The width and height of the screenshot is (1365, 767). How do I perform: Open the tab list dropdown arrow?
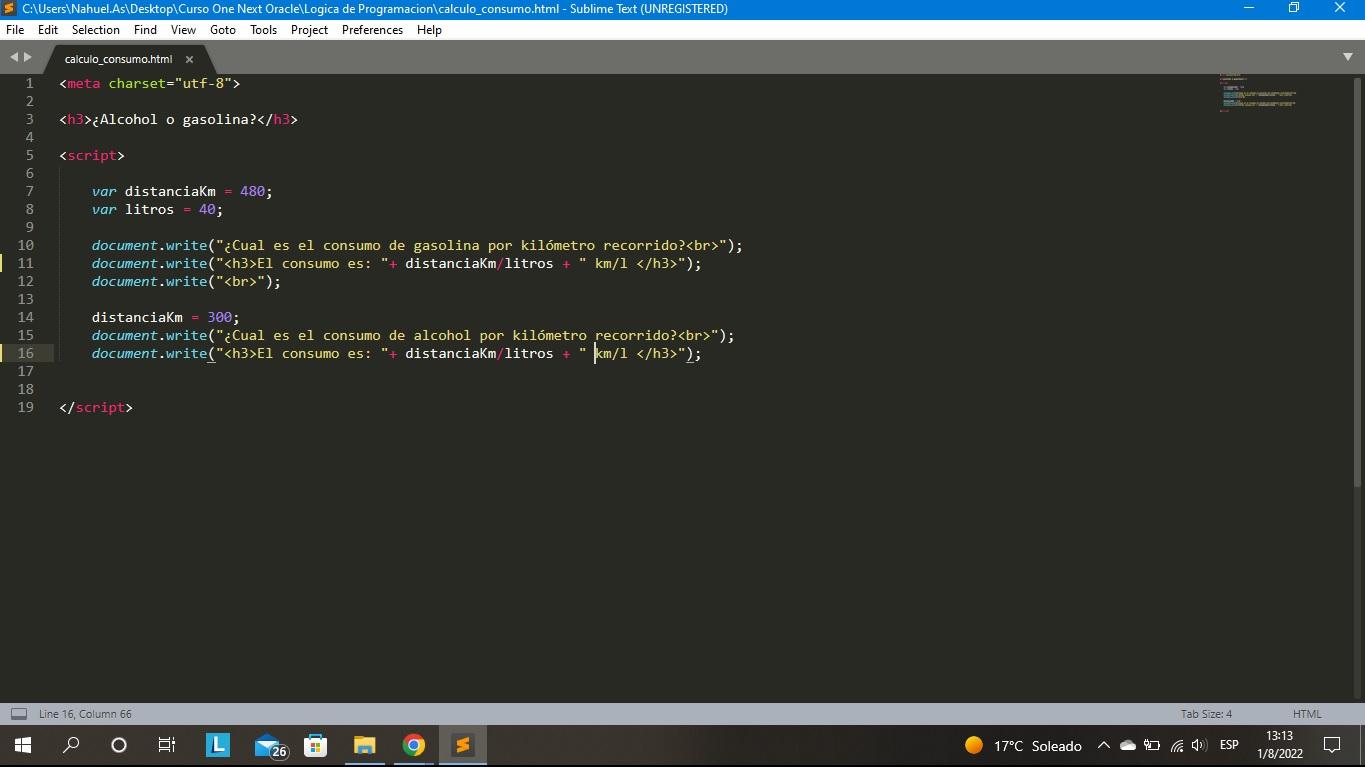1347,57
